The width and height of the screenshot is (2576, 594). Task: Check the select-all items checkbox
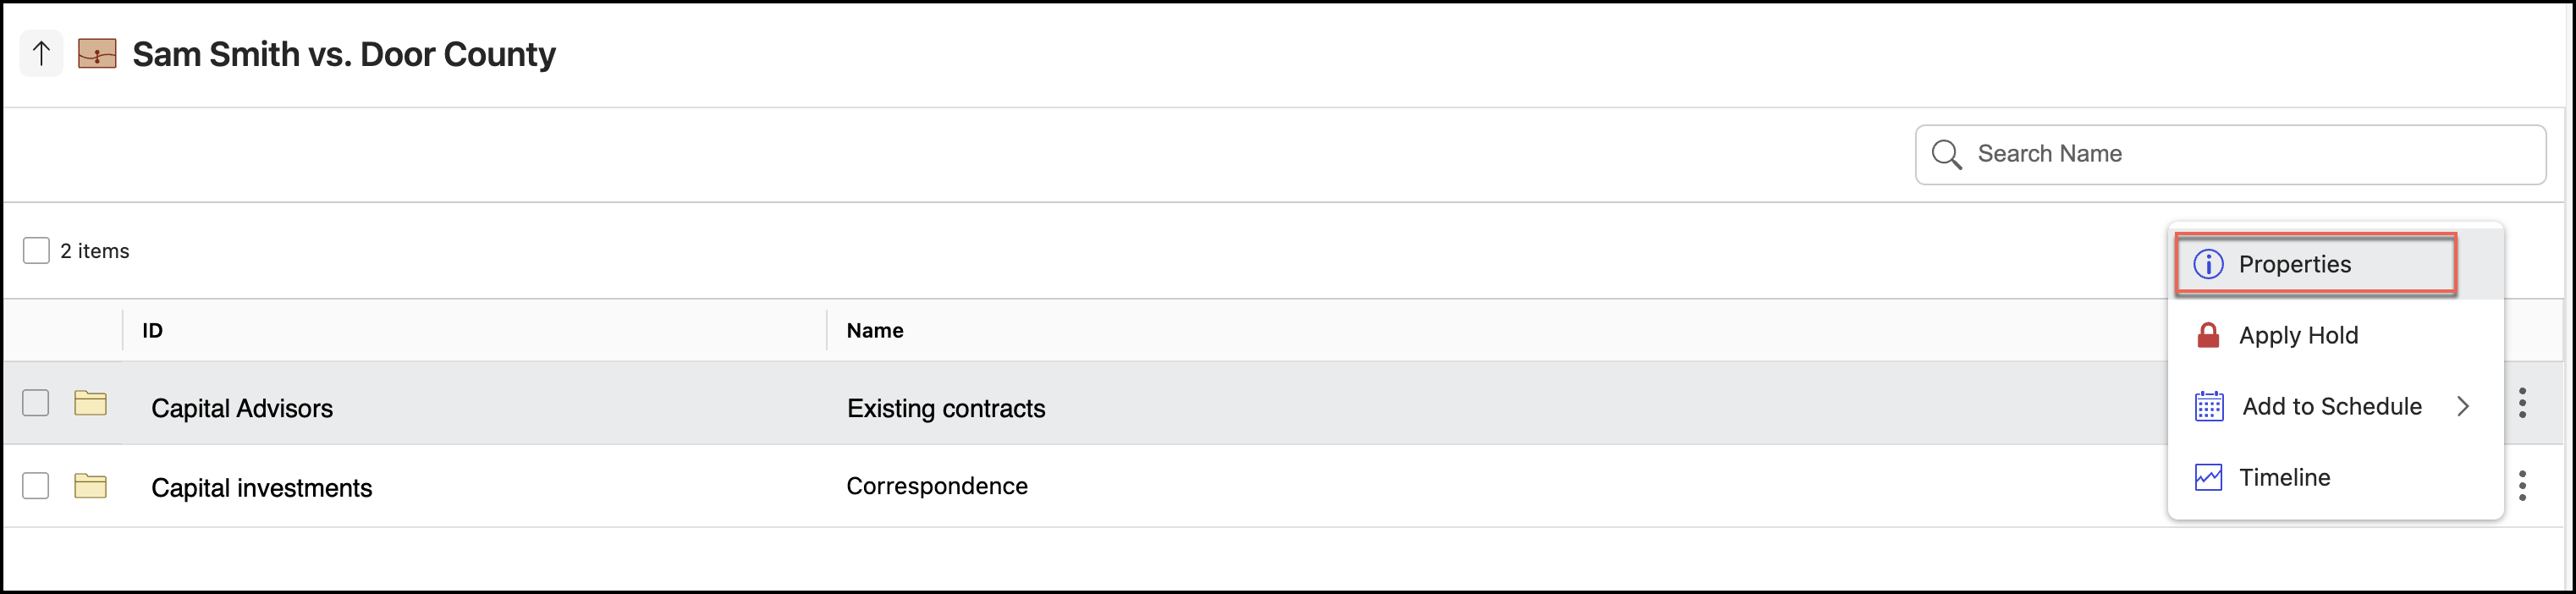coord(36,250)
